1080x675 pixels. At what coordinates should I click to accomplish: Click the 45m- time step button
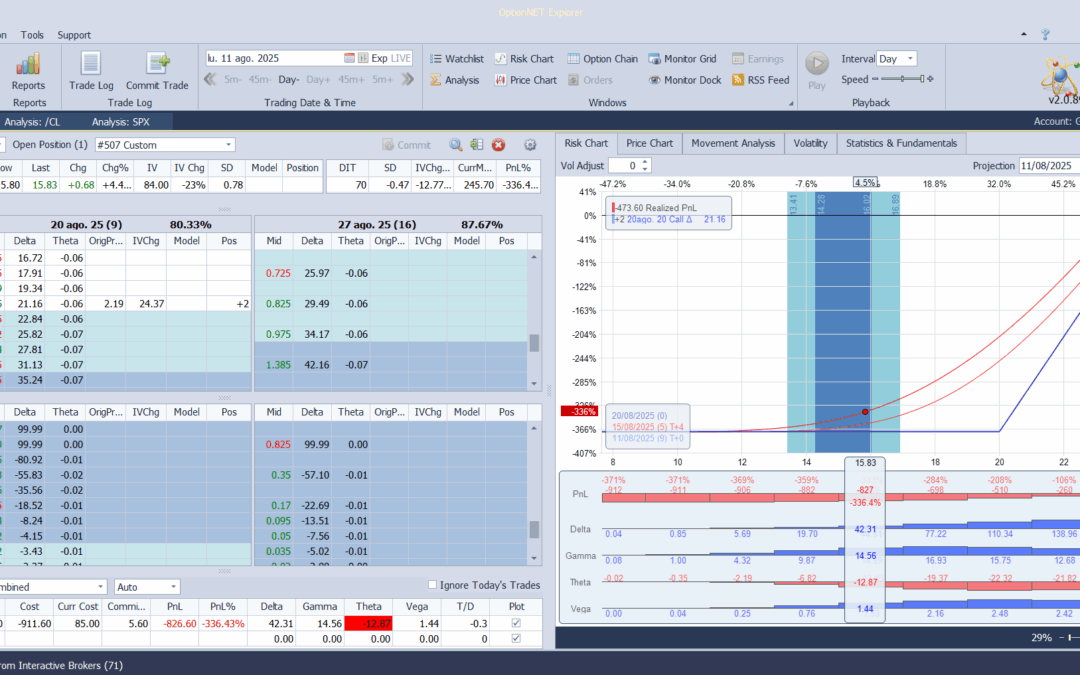point(259,80)
